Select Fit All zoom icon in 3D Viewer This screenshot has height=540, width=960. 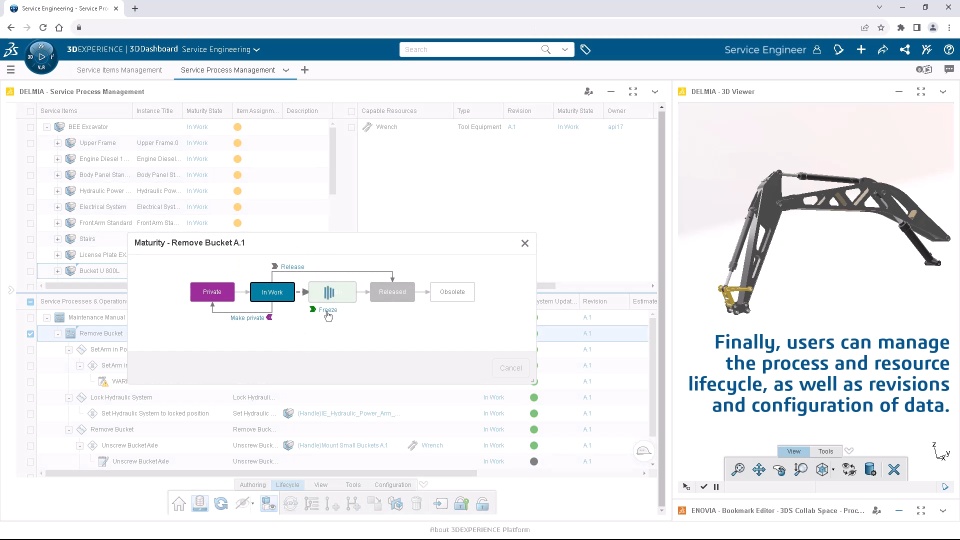tap(738, 470)
